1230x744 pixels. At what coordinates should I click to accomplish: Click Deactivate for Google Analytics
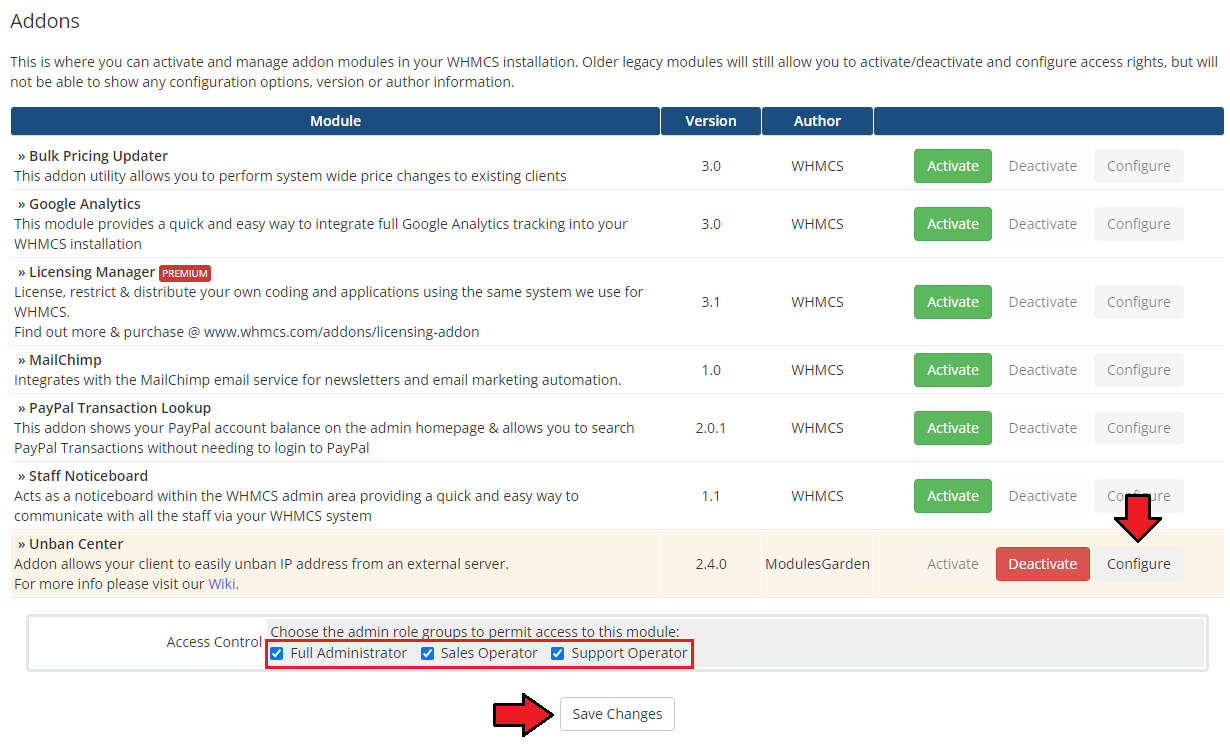click(x=1042, y=224)
